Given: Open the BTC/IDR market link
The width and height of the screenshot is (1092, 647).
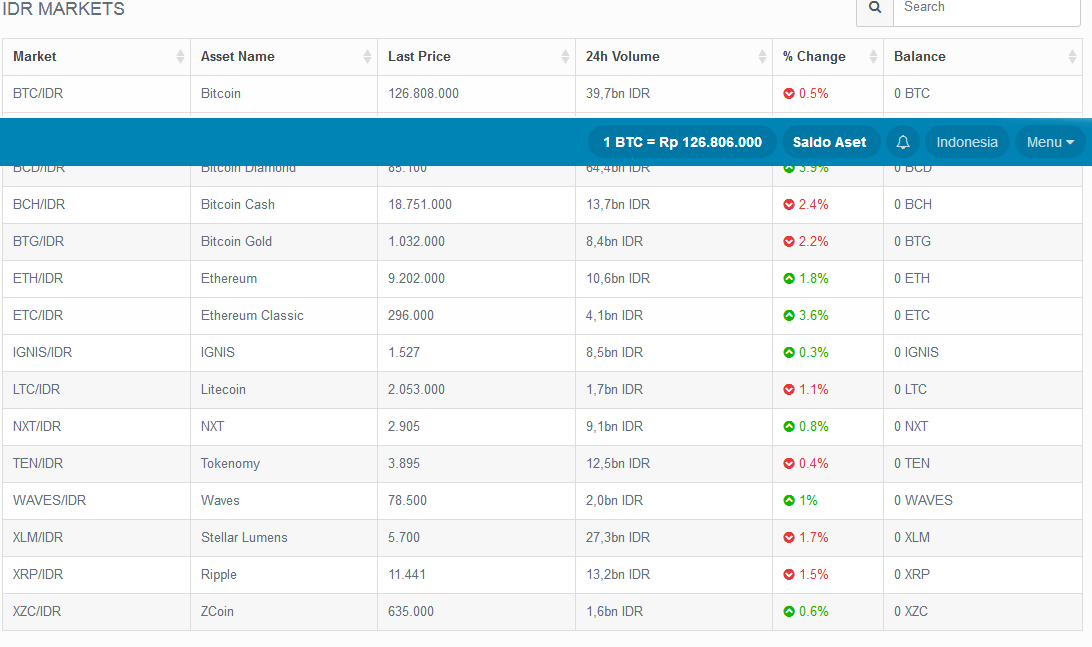Looking at the screenshot, I should [x=37, y=93].
